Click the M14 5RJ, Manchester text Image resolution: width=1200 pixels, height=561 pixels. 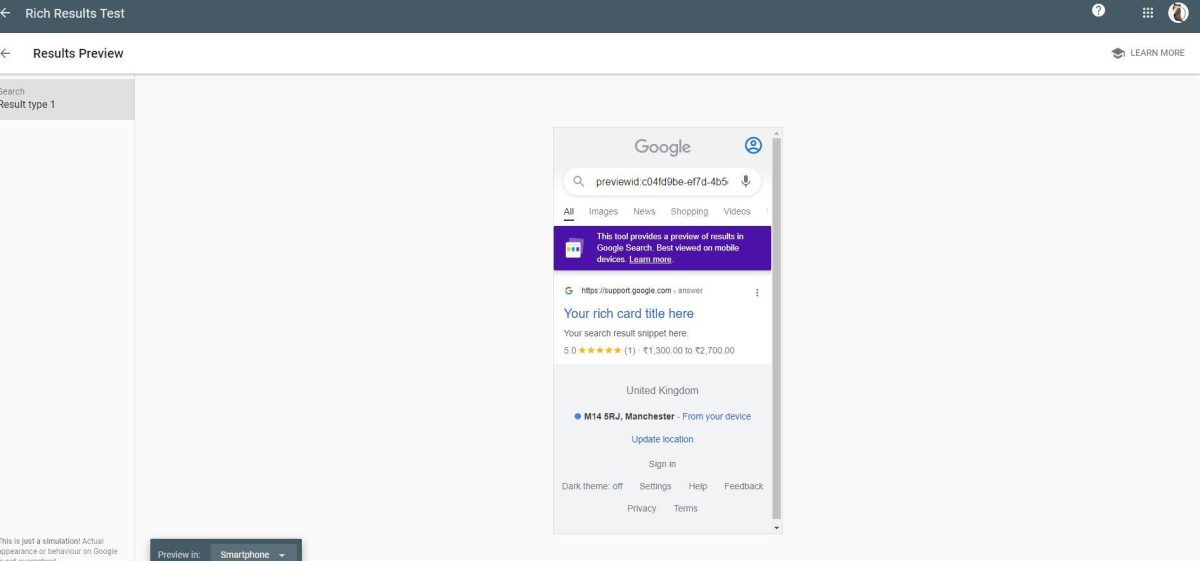[629, 416]
